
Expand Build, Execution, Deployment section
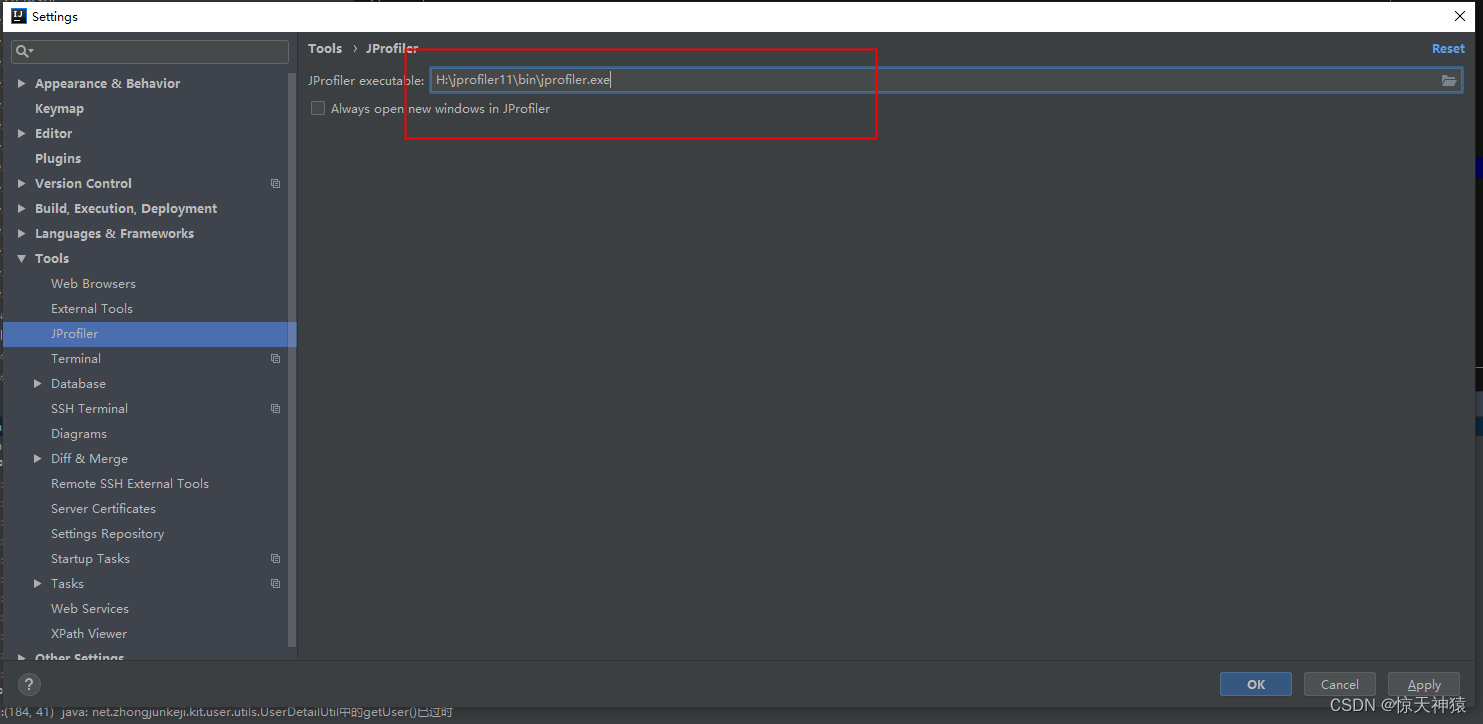click(x=22, y=209)
